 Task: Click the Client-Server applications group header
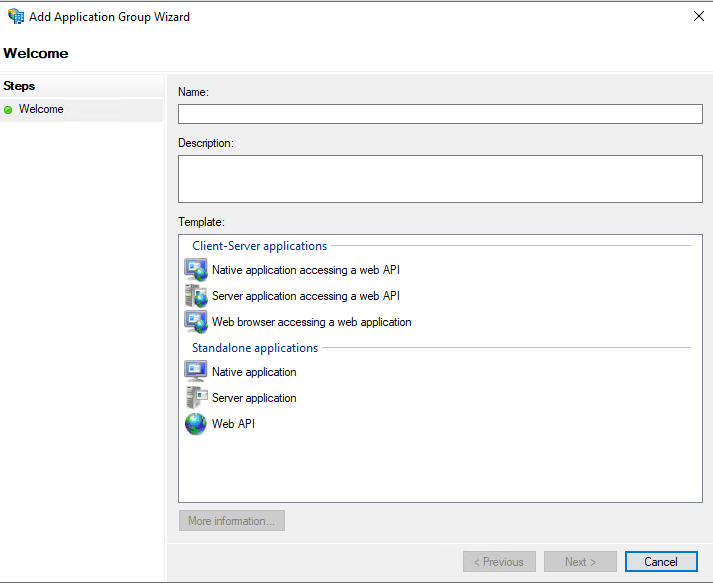coord(260,246)
